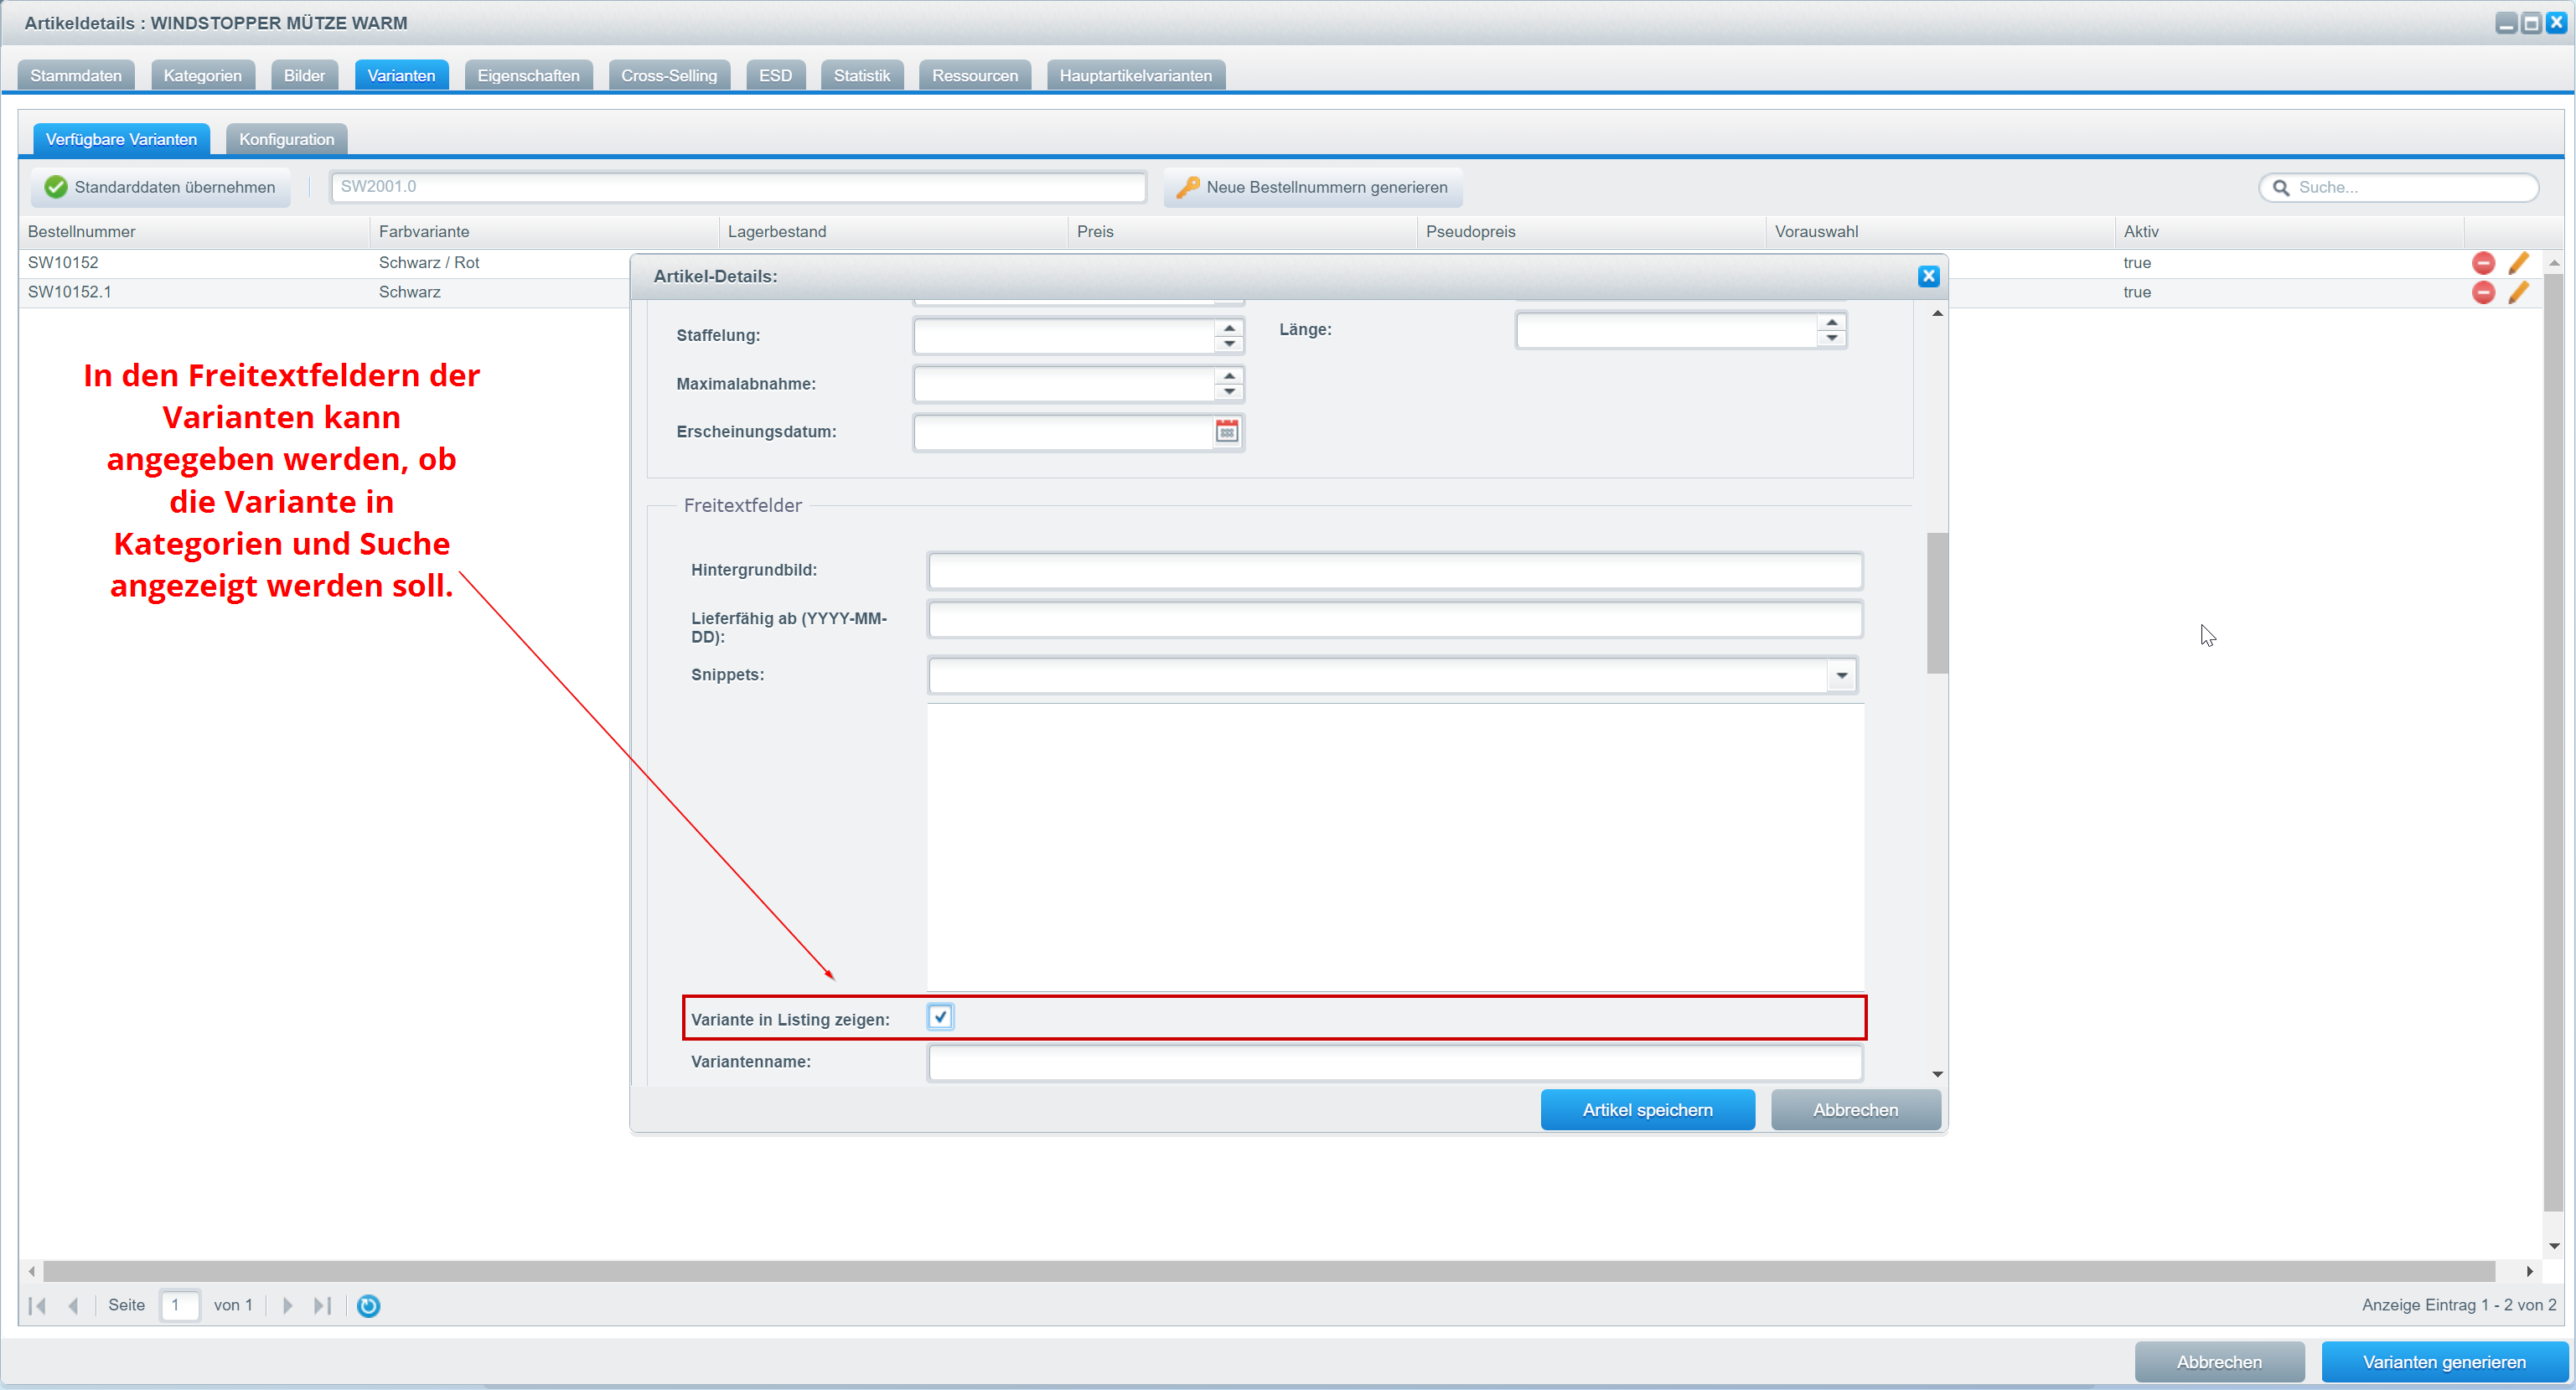Open the Erscheinungsdatum calendar picker

(x=1226, y=432)
